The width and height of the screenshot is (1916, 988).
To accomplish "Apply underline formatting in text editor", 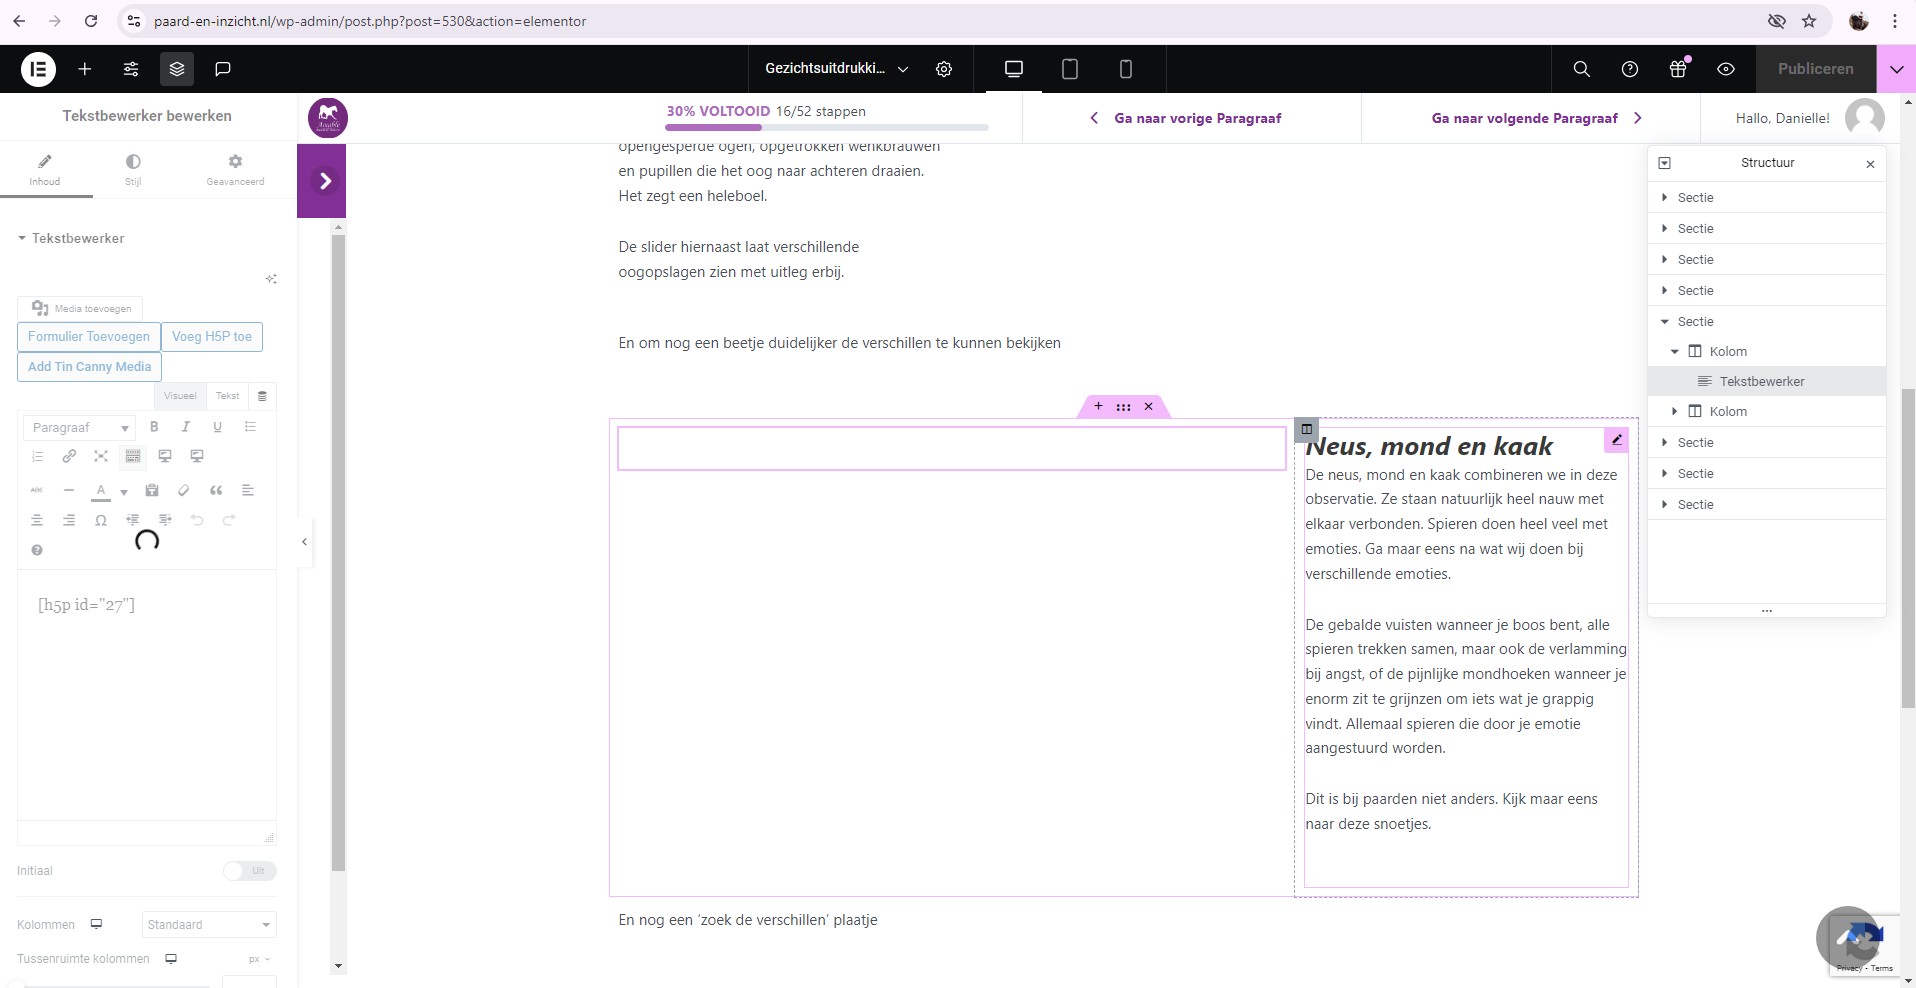I will (217, 427).
